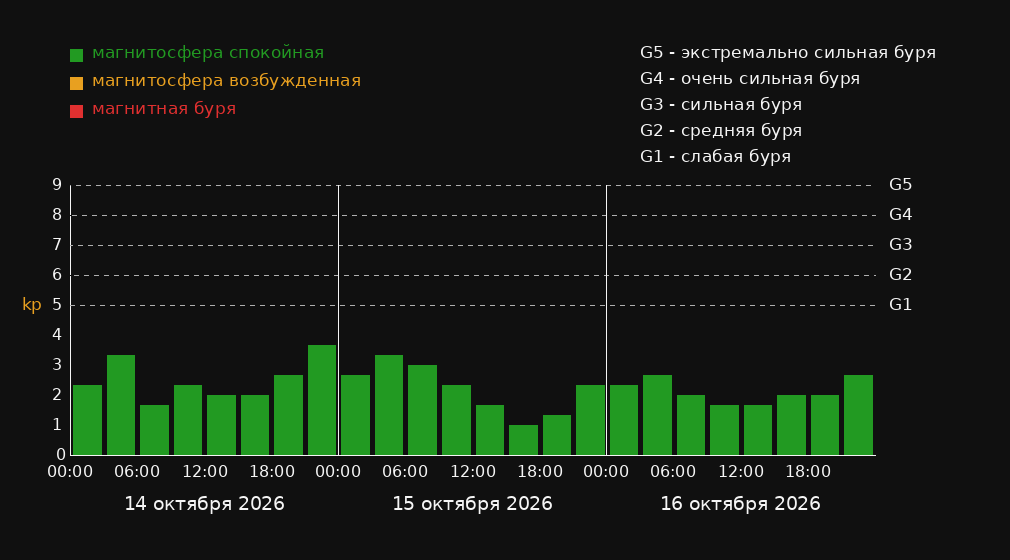The height and width of the screenshot is (560, 1010).
Task: Click the orange 'магнитосфера возбужденная' legend swatch
Action: click(x=76, y=83)
